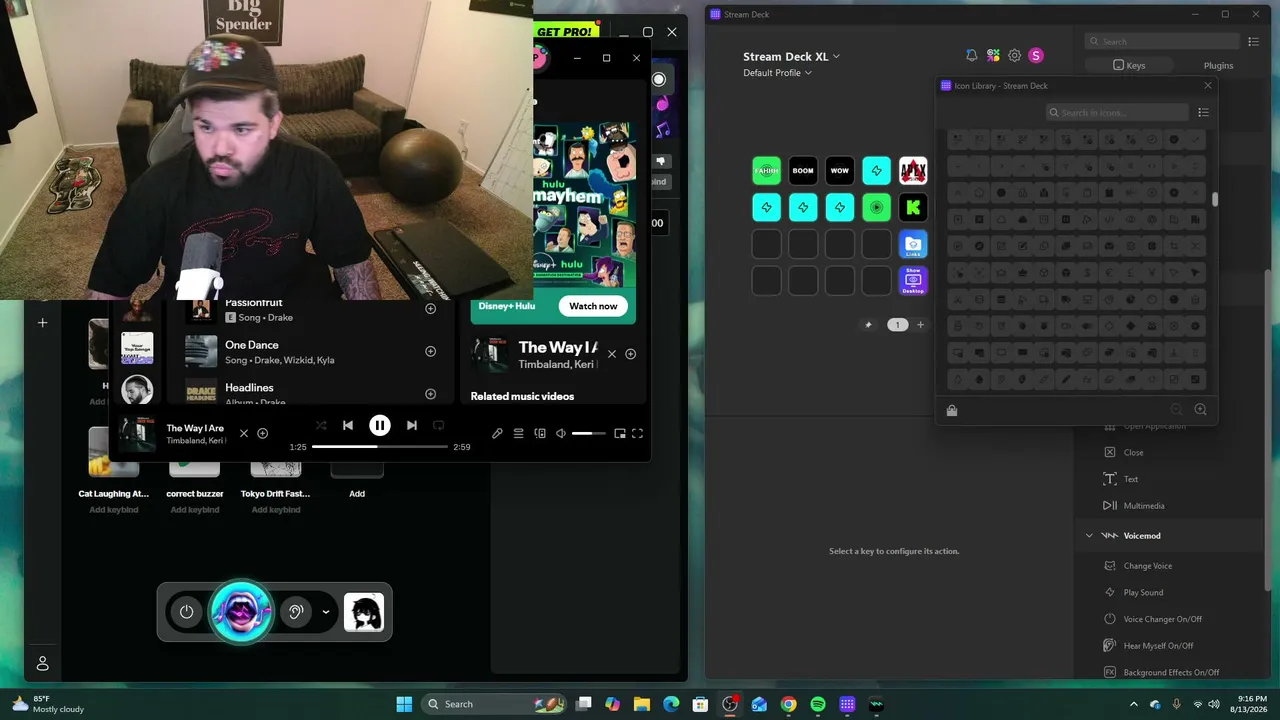
Task: Open Spotify lyrics microphone icon
Action: [x=497, y=433]
